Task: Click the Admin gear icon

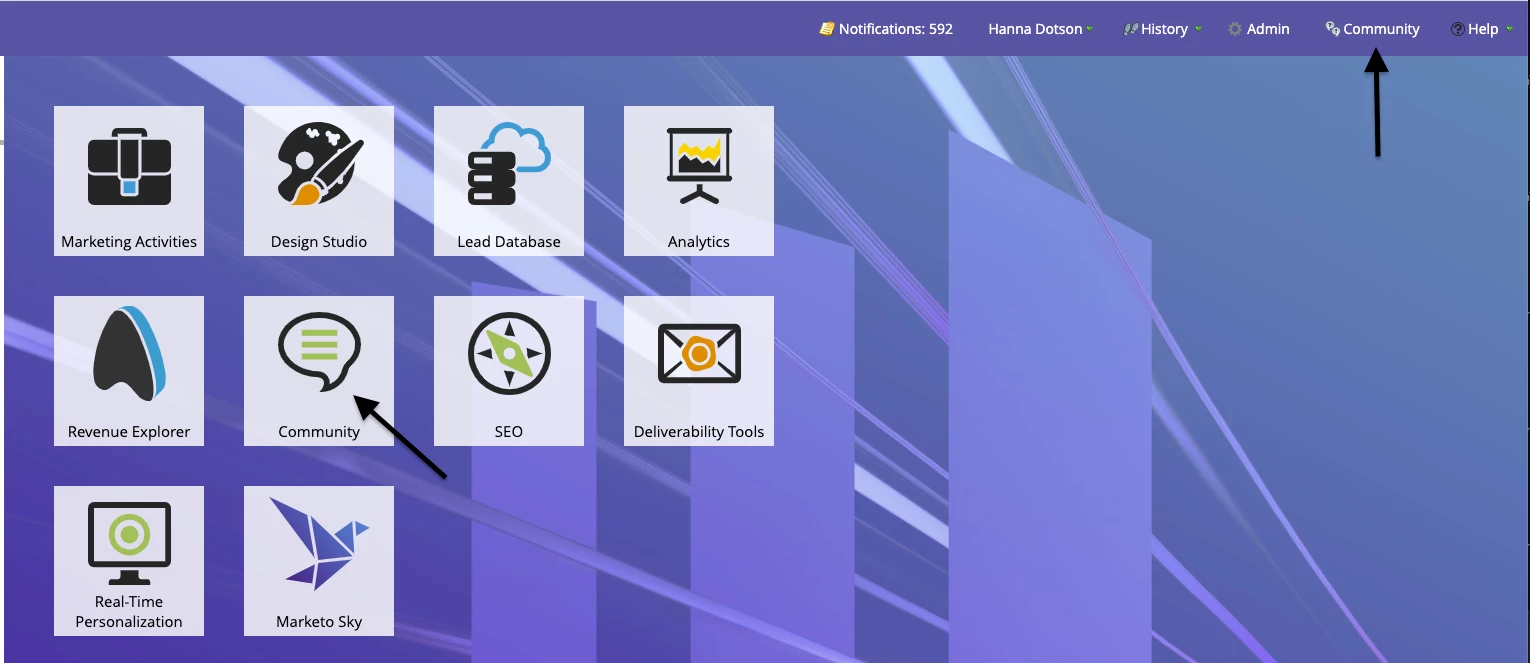Action: click(x=1235, y=29)
